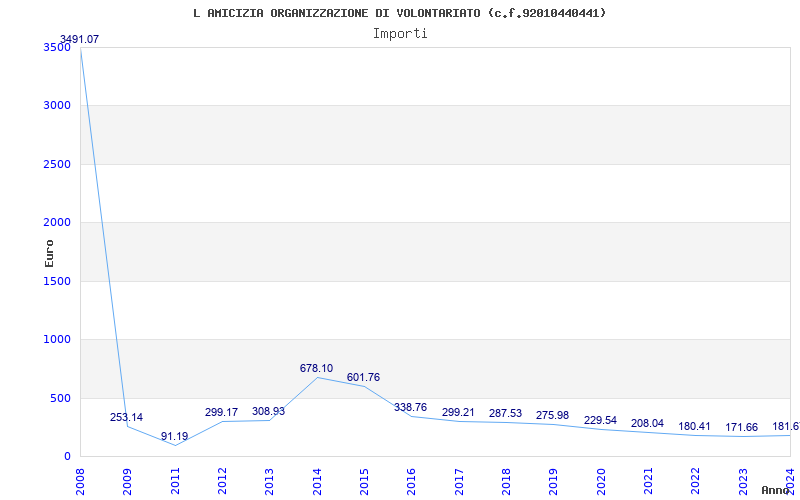Click the x-axis year 2015
800x500 pixels.
point(364,482)
